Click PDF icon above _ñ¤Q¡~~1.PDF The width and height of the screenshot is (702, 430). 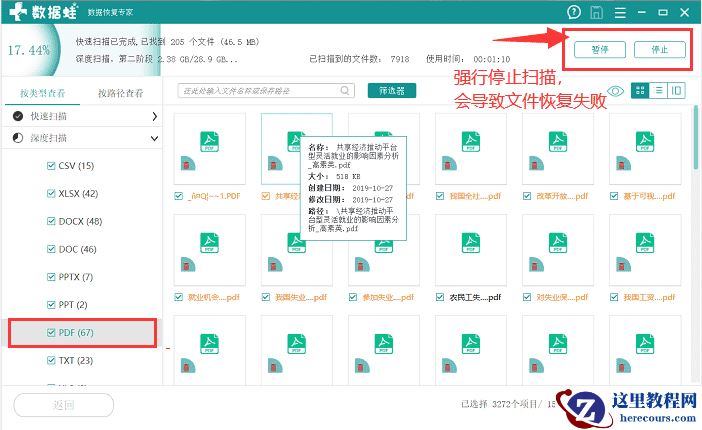(x=209, y=142)
